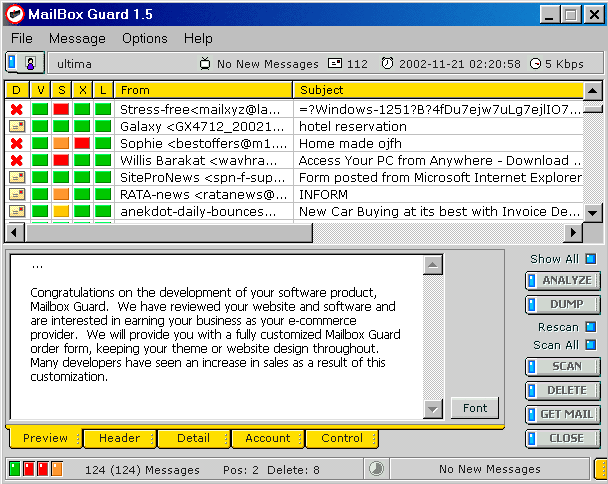
Task: Click the green indicator square in the status bar
Action: tap(15, 469)
